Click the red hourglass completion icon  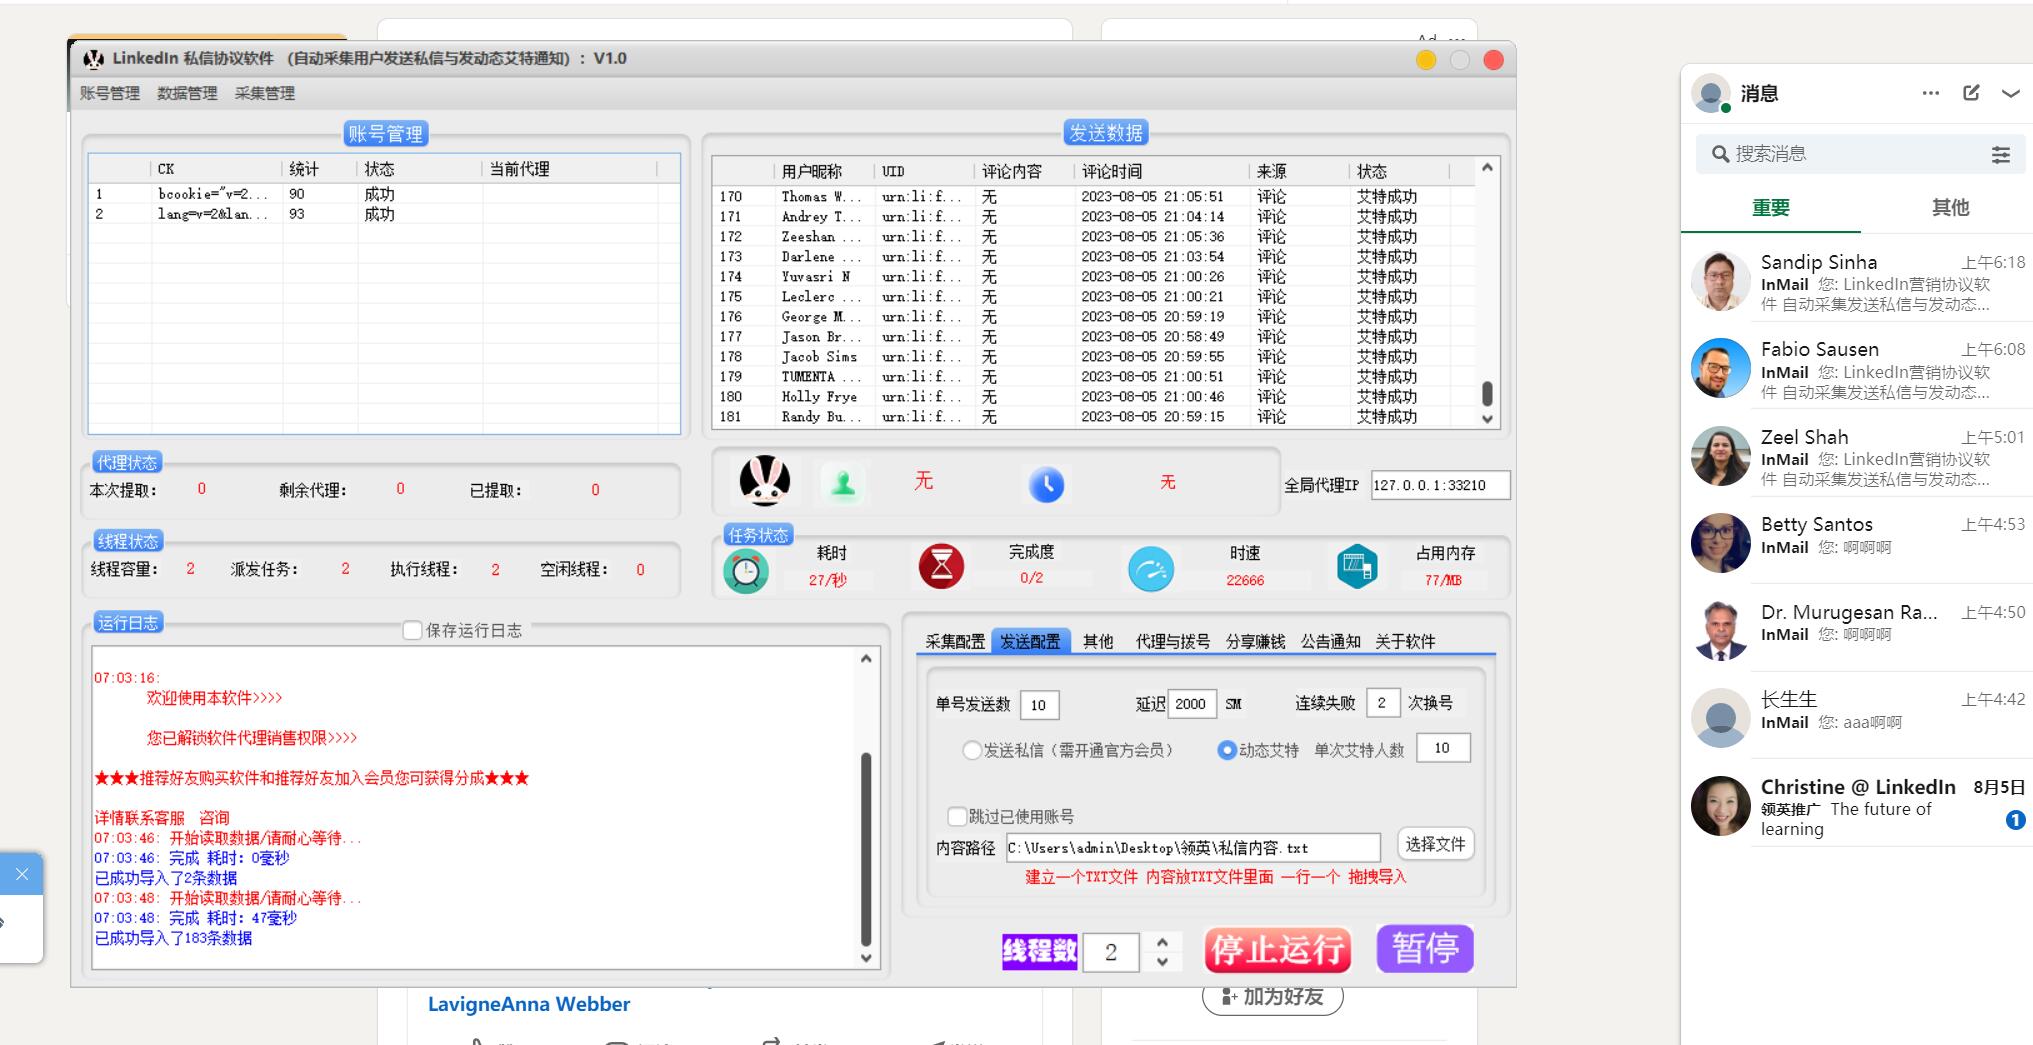pos(941,567)
